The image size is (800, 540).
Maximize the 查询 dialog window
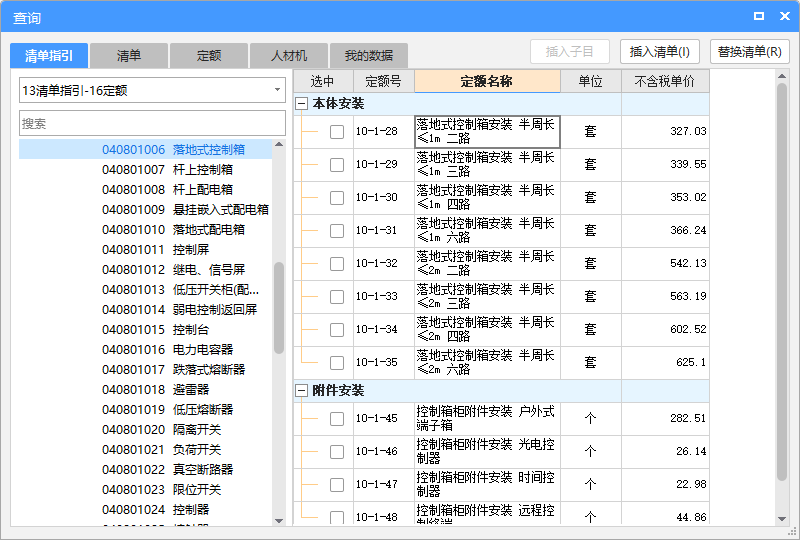click(759, 16)
